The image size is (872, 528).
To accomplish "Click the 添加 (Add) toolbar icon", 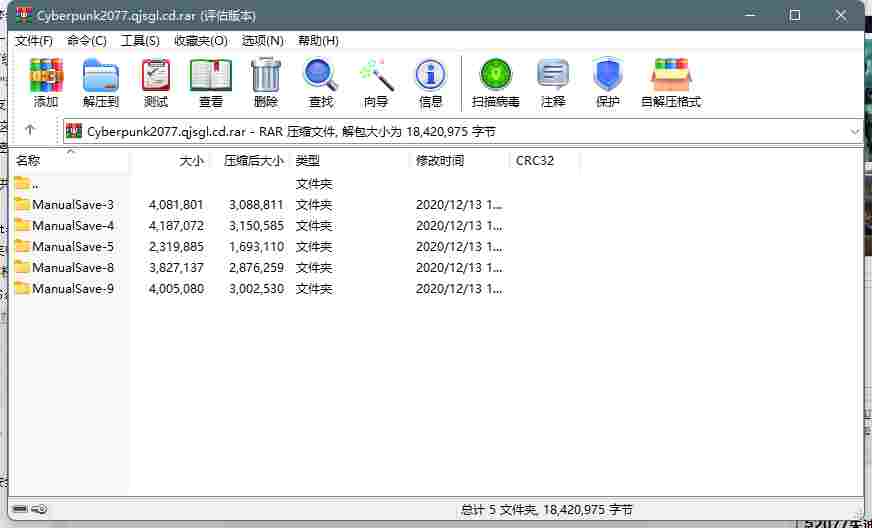I will (x=46, y=76).
